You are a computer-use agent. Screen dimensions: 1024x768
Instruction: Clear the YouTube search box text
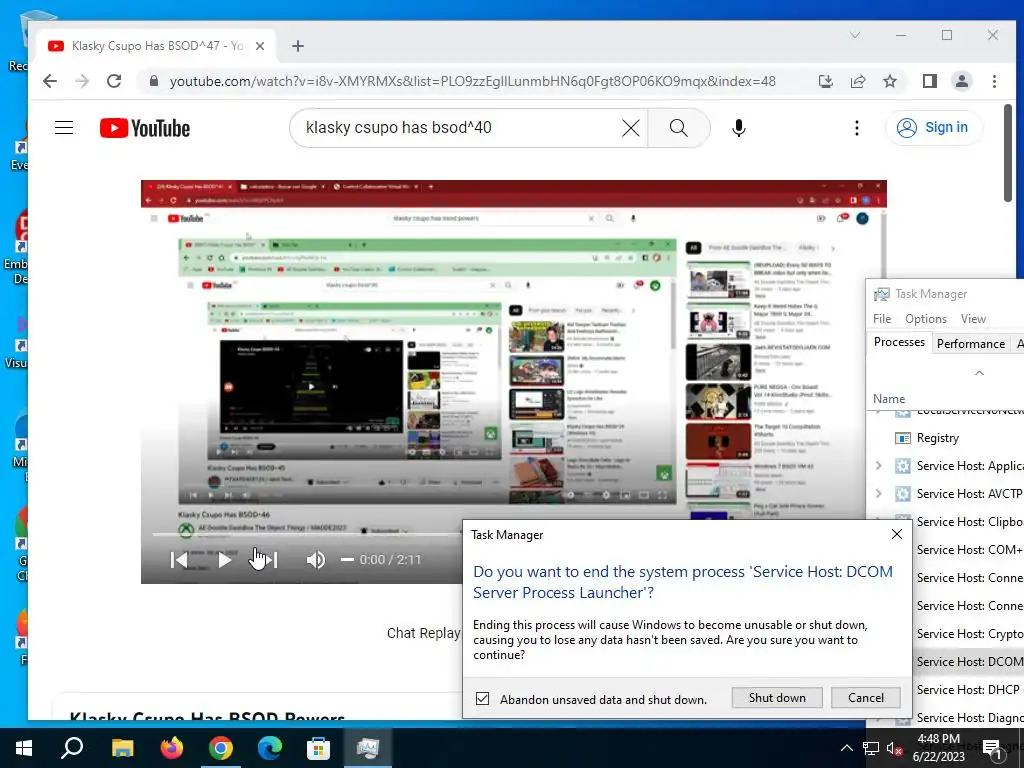click(631, 128)
